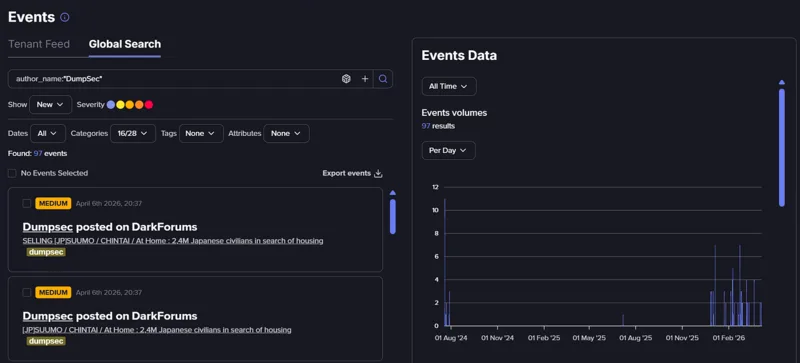The image size is (800, 363).
Task: Open the query builder cube icon
Action: [346, 79]
